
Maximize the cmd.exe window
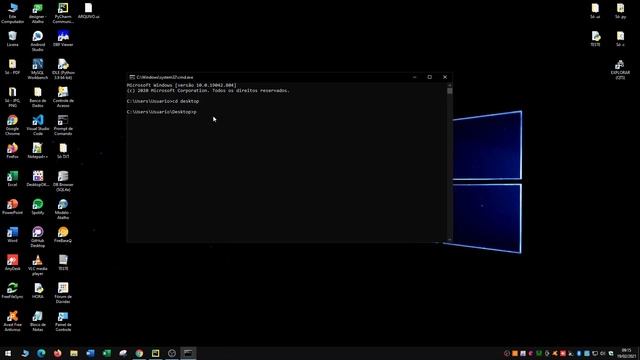429,77
